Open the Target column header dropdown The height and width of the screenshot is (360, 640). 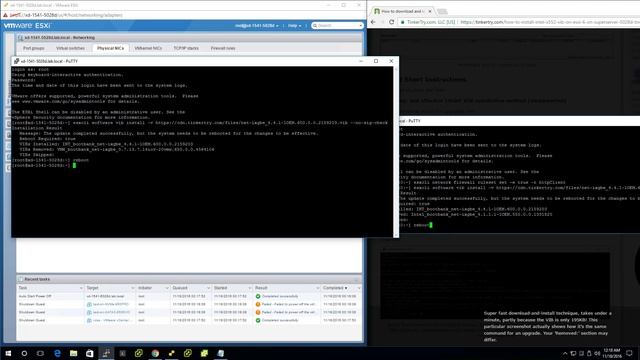pos(132,288)
